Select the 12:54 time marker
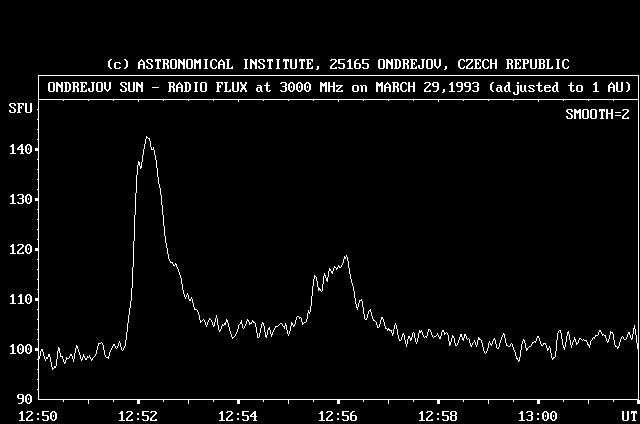640x424 pixels. (x=238, y=415)
